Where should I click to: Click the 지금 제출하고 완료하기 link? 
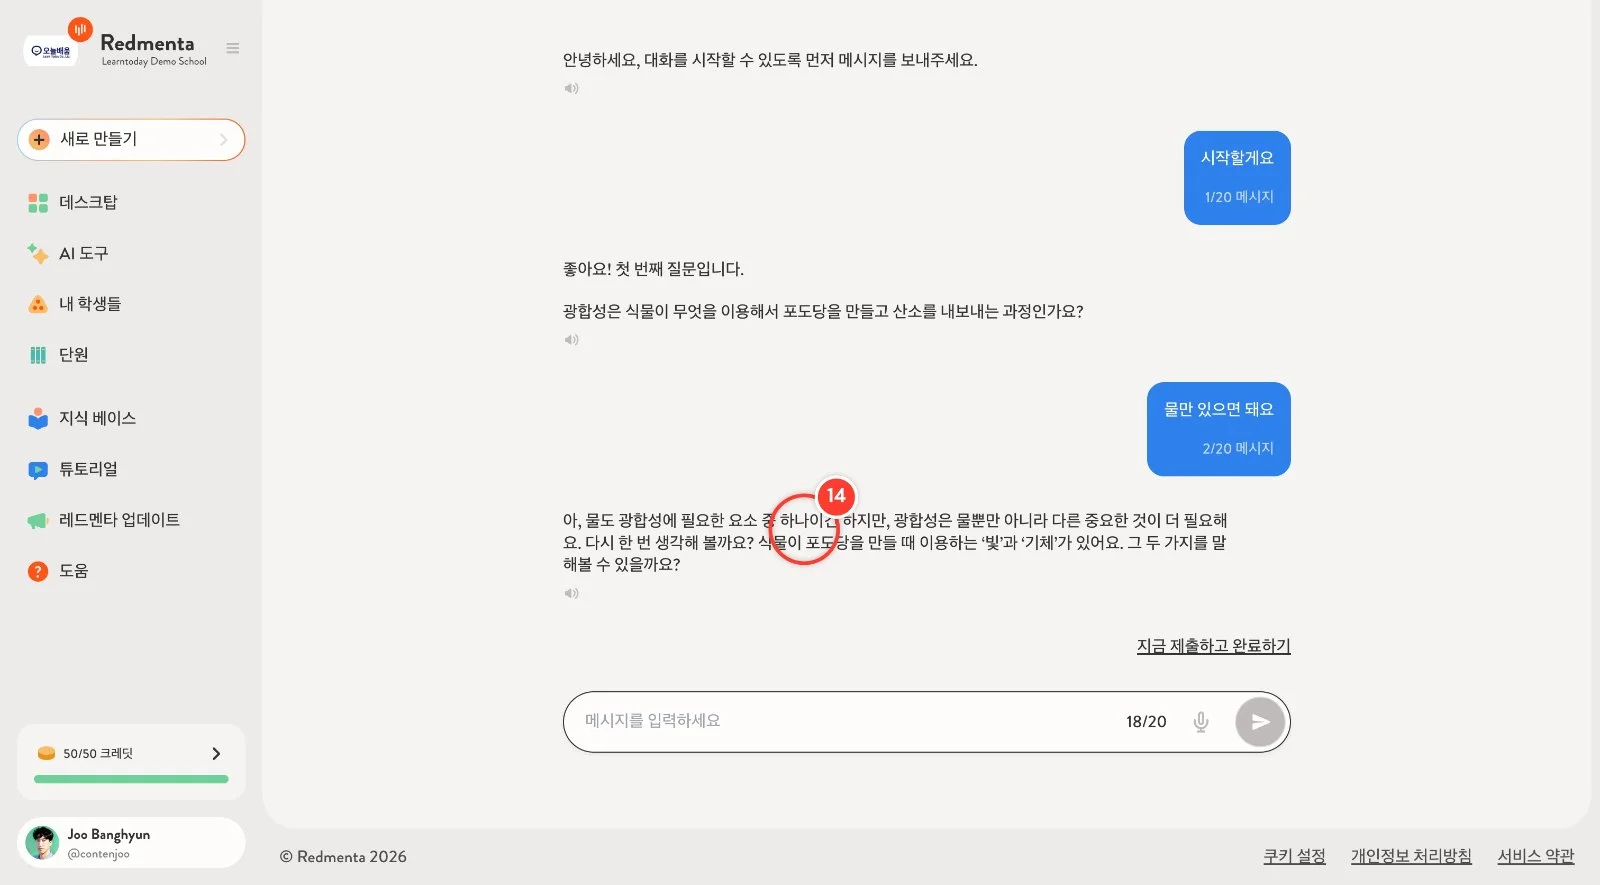point(1213,646)
